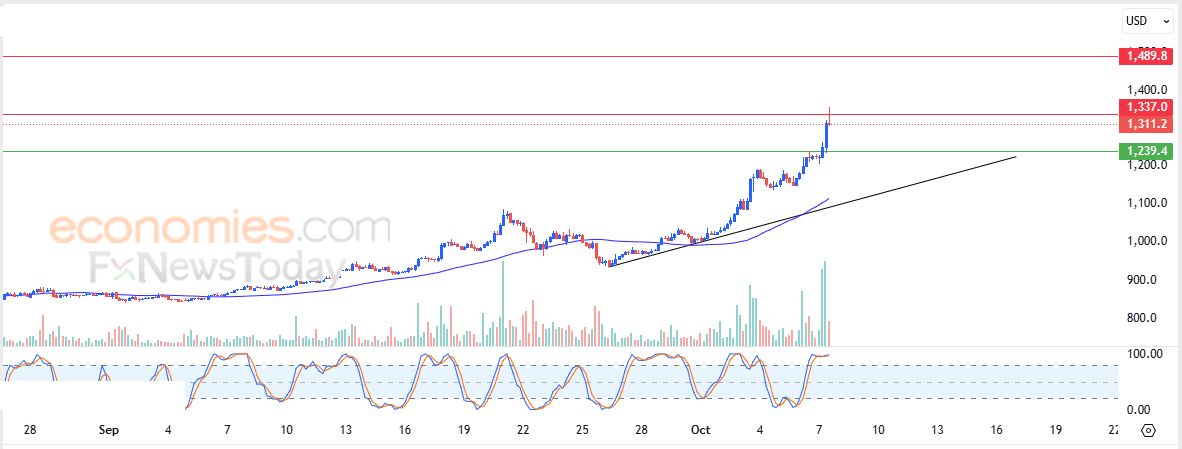Image resolution: width=1182 pixels, height=449 pixels.
Task: Click the Oct date label on time axis
Action: pos(701,430)
